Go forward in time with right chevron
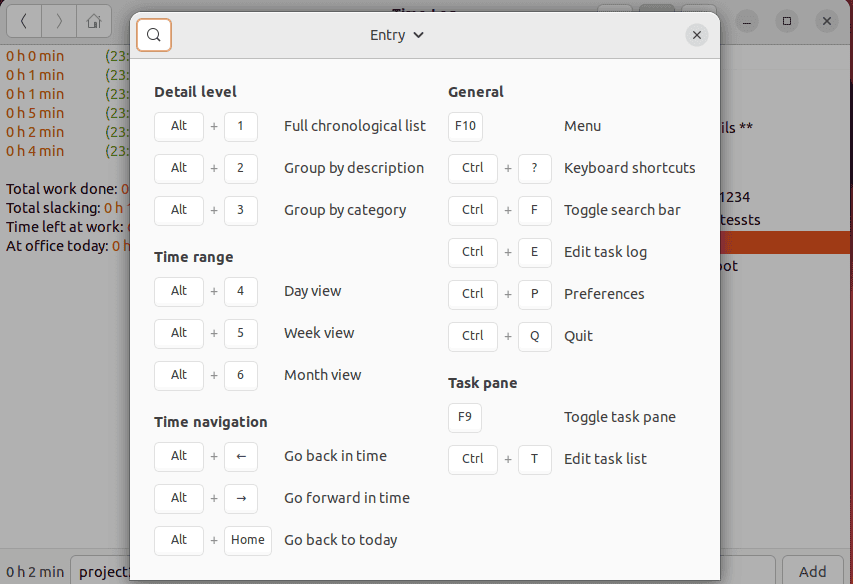853x584 pixels. 59,20
